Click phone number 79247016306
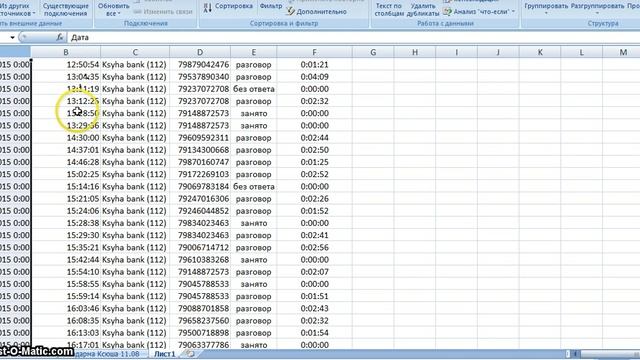640x360 pixels. [x=200, y=199]
